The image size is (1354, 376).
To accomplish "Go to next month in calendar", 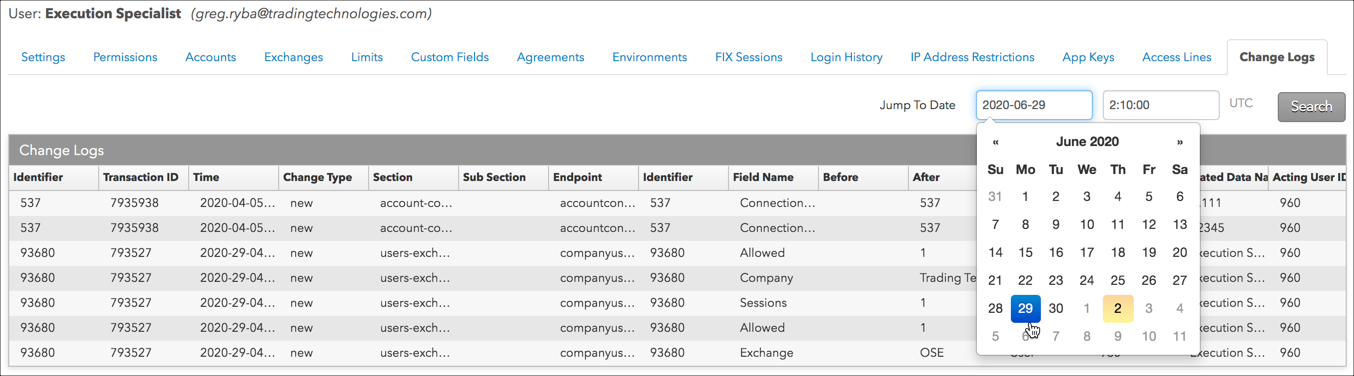I will (1180, 142).
